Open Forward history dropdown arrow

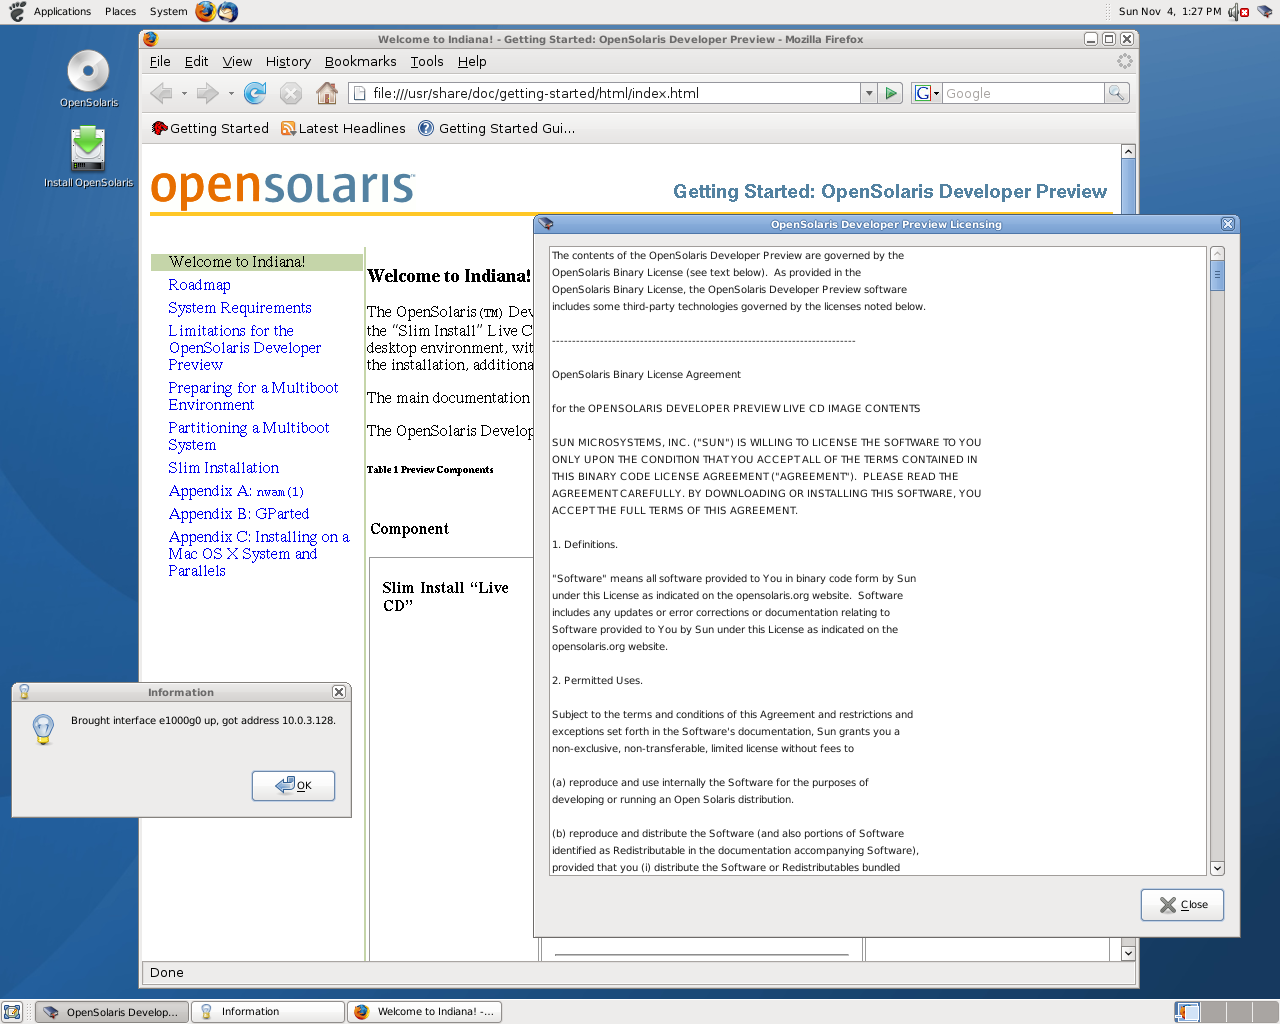tap(231, 93)
